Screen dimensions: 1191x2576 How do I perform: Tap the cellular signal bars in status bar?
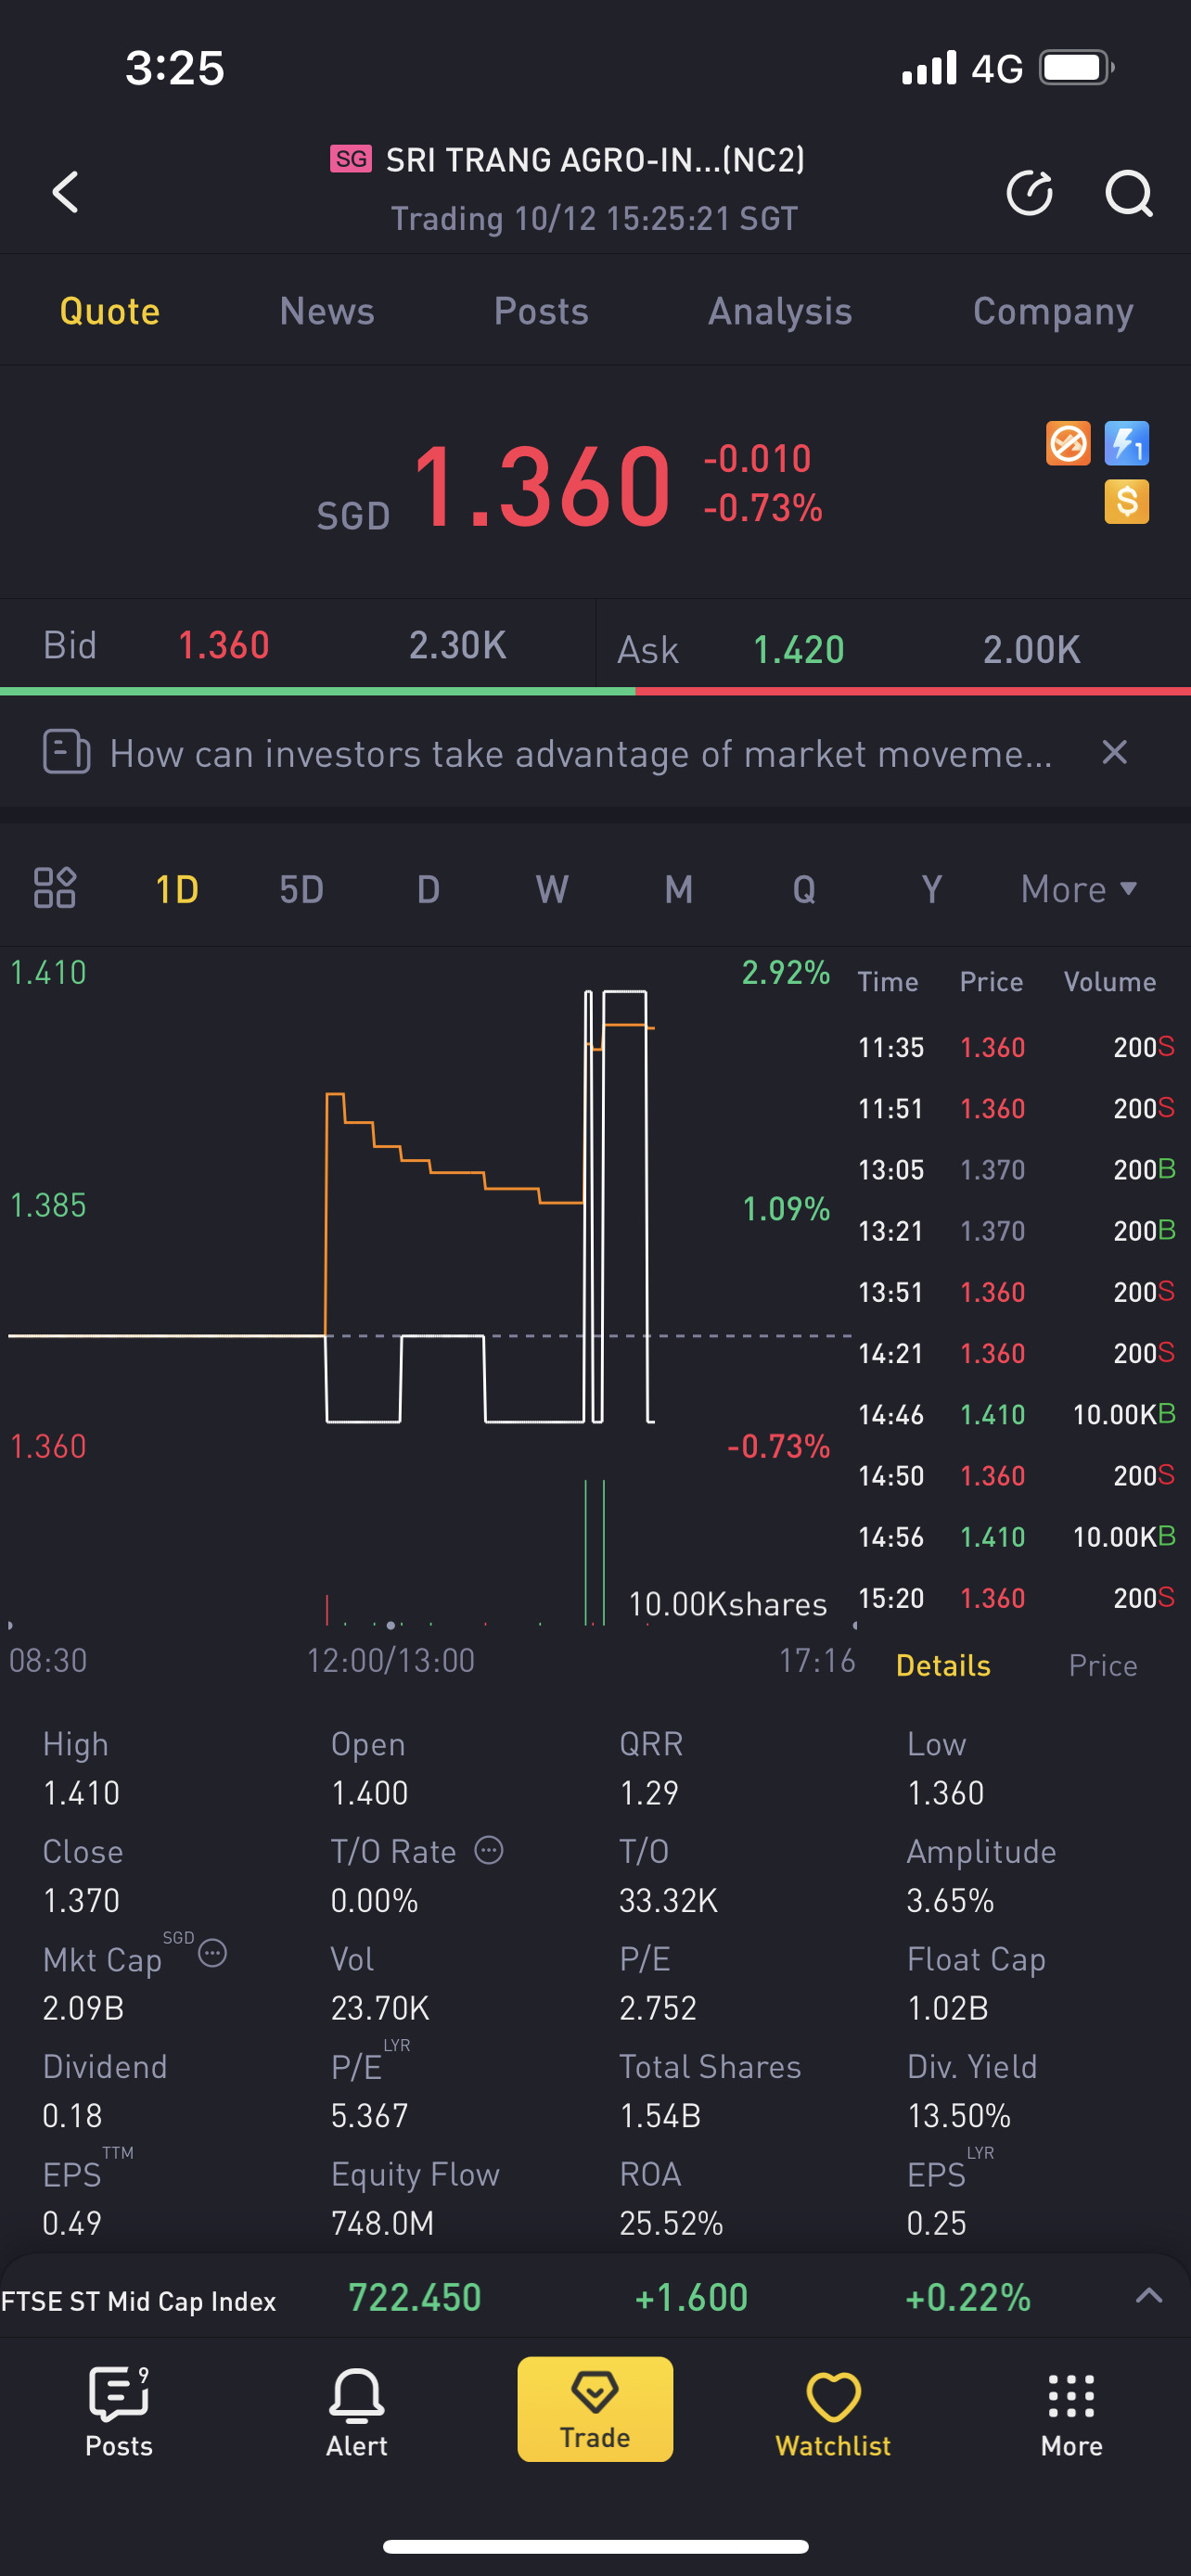pyautogui.click(x=929, y=67)
